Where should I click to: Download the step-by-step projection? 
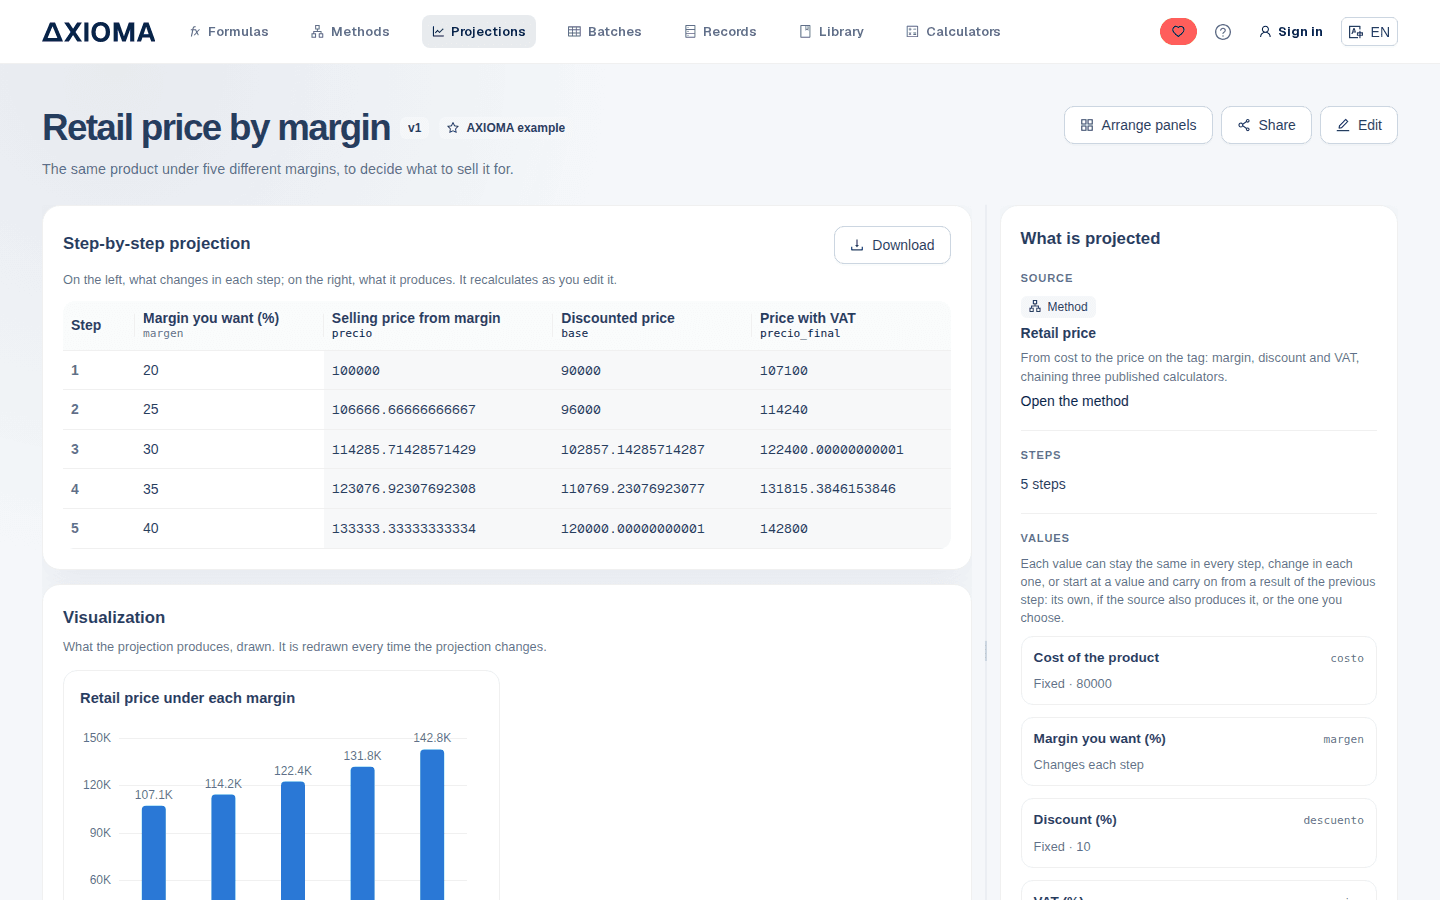point(892,245)
